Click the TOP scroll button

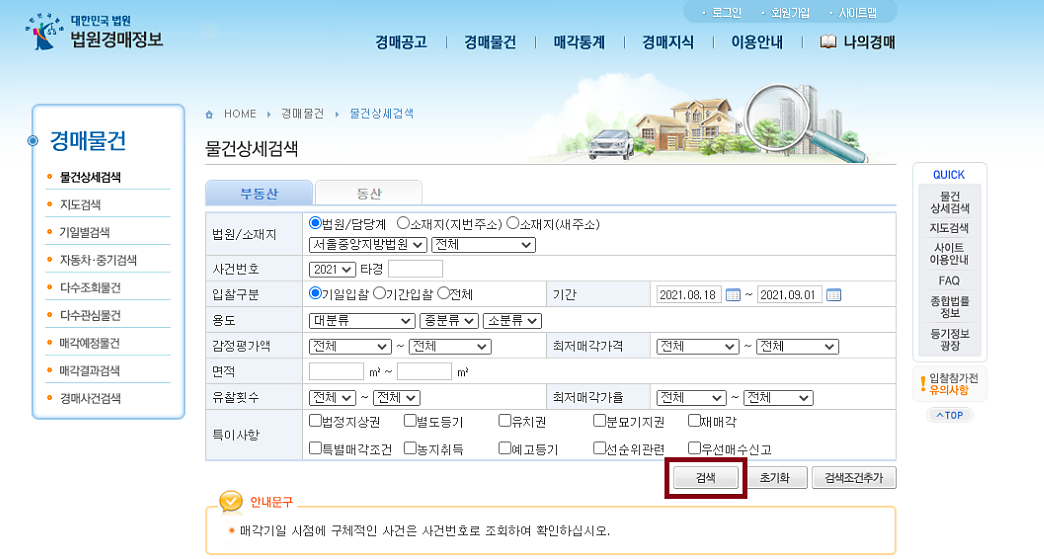[950, 415]
